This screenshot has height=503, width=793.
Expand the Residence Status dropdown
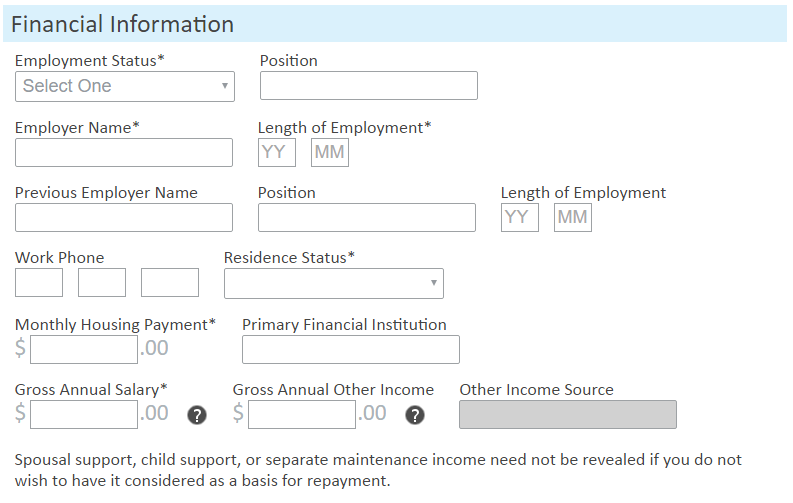click(334, 284)
